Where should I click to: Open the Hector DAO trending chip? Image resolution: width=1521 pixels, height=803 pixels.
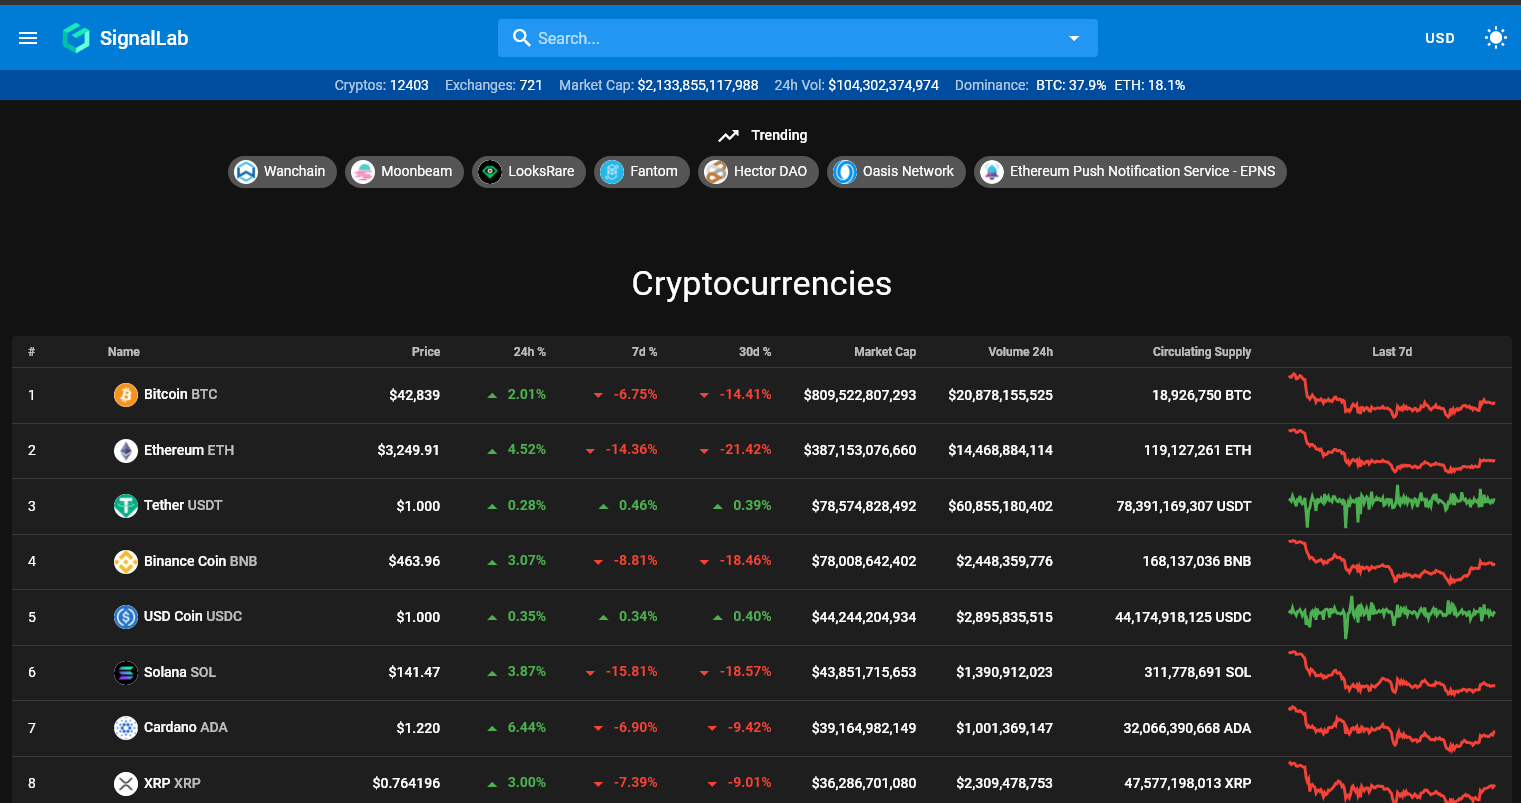coord(758,172)
